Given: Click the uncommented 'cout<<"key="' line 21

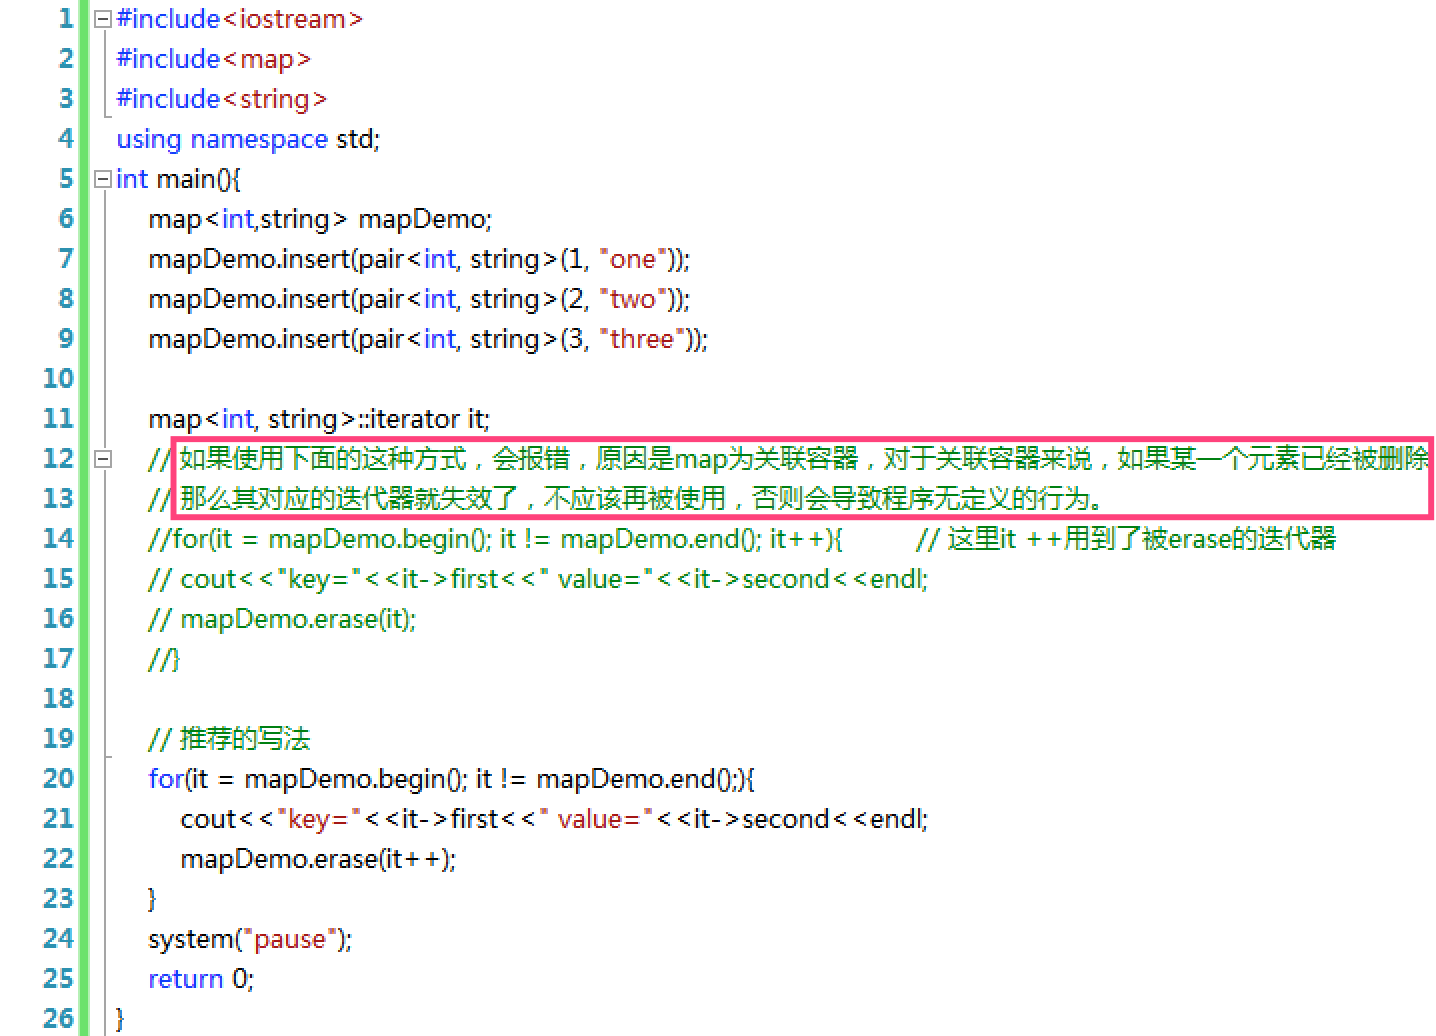Looking at the screenshot, I should pyautogui.click(x=554, y=819).
